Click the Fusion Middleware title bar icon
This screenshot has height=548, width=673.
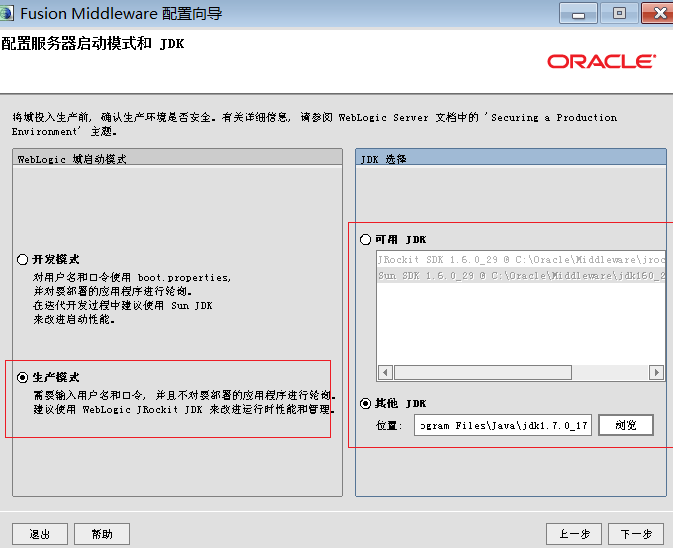pyautogui.click(x=6, y=13)
